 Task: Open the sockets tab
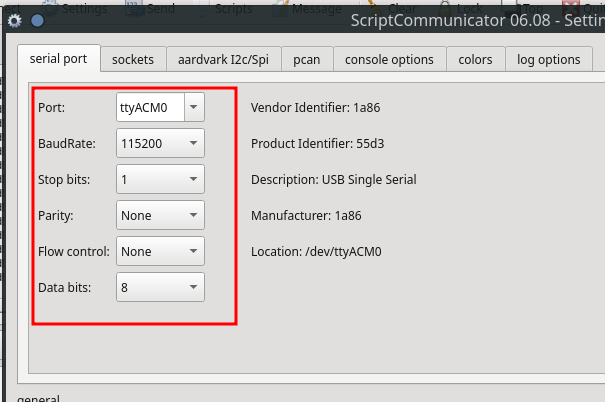click(133, 59)
